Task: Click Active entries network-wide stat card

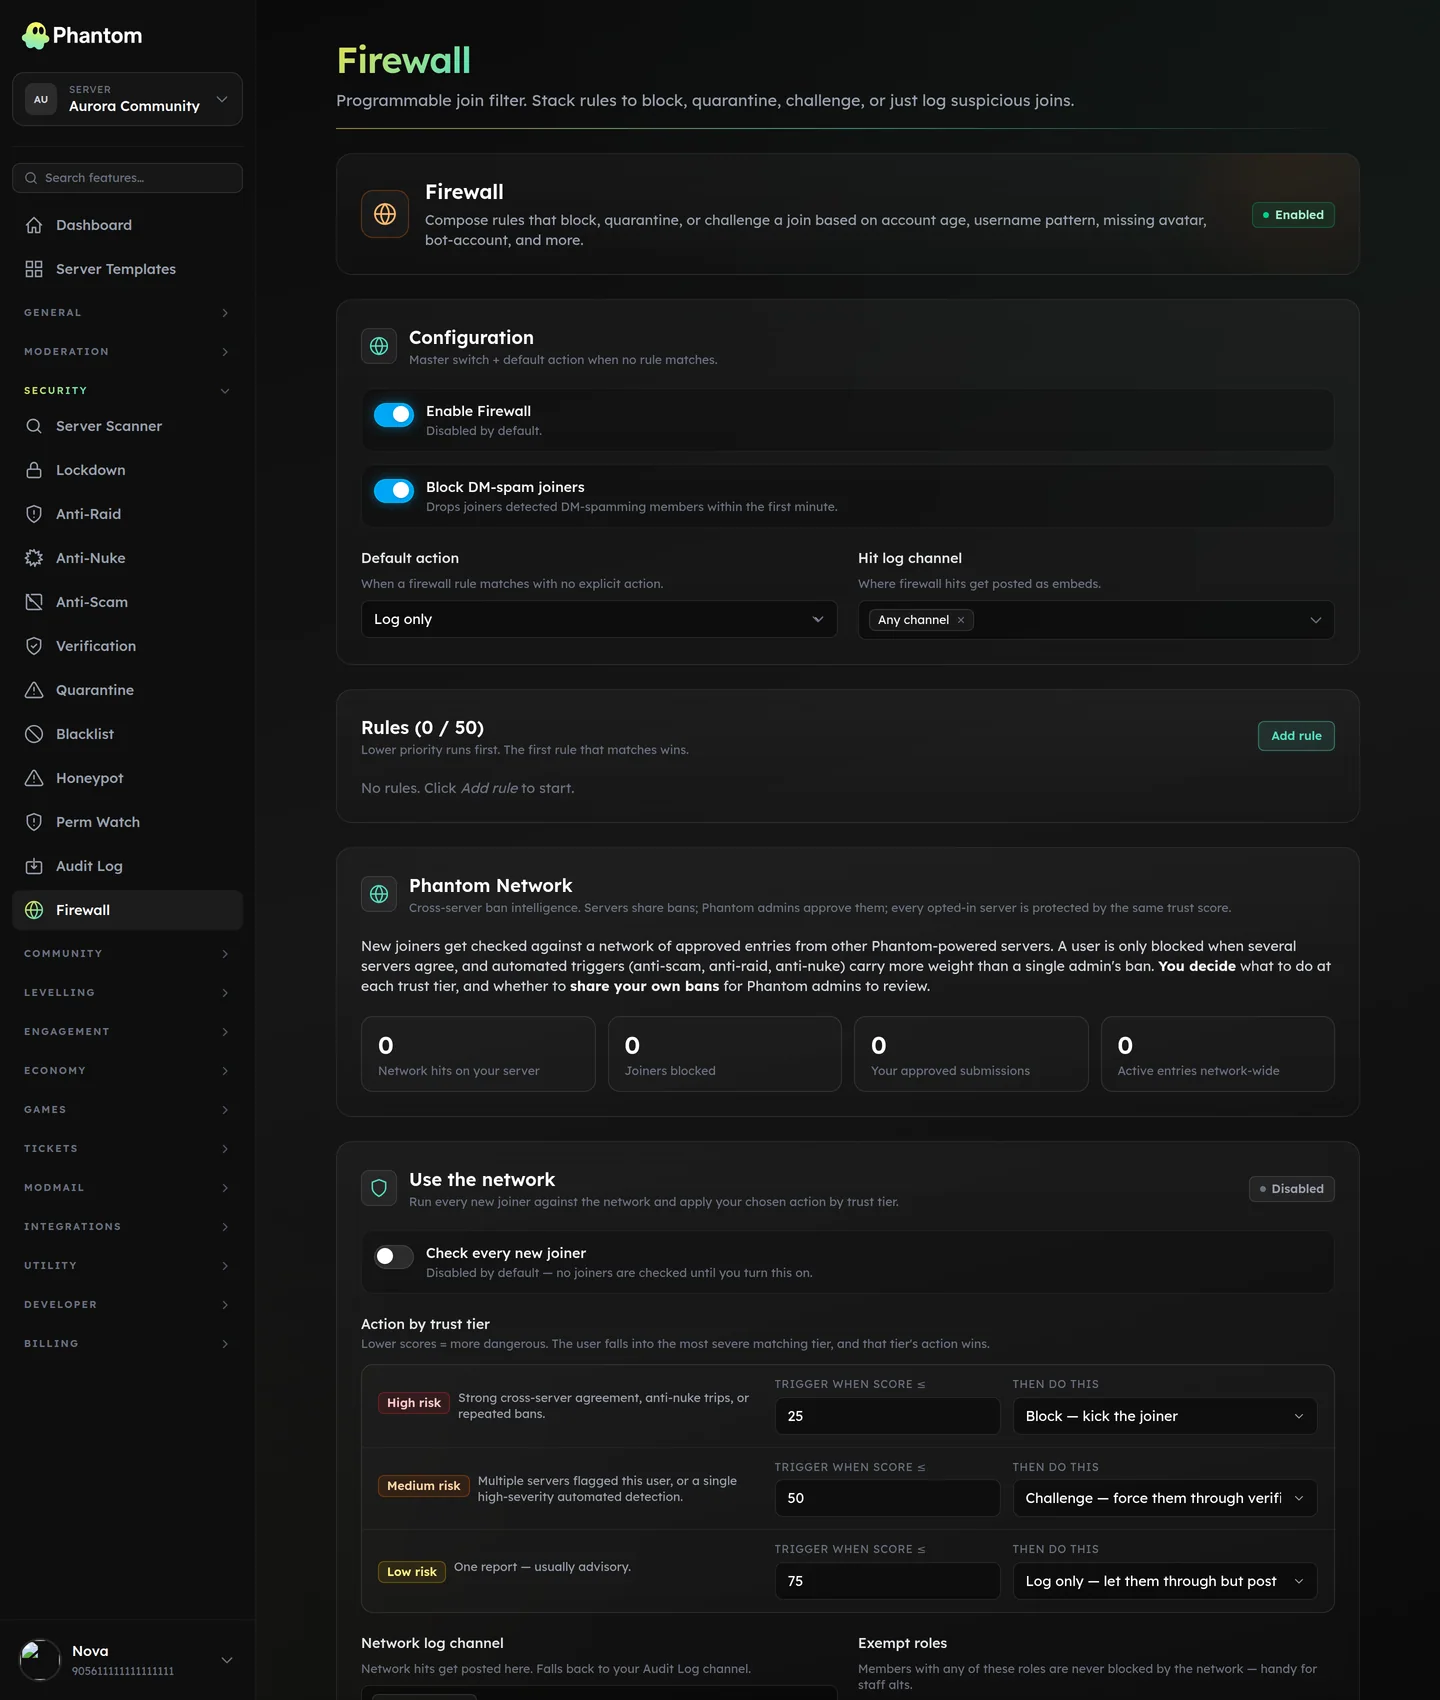Action: click(1218, 1054)
